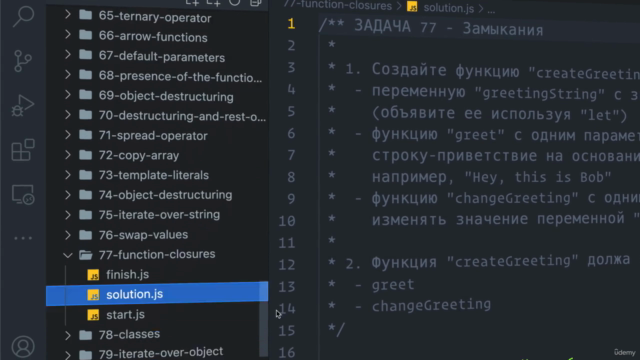Open the Accounts menu icon
This screenshot has width=640, height=360.
click(x=23, y=347)
